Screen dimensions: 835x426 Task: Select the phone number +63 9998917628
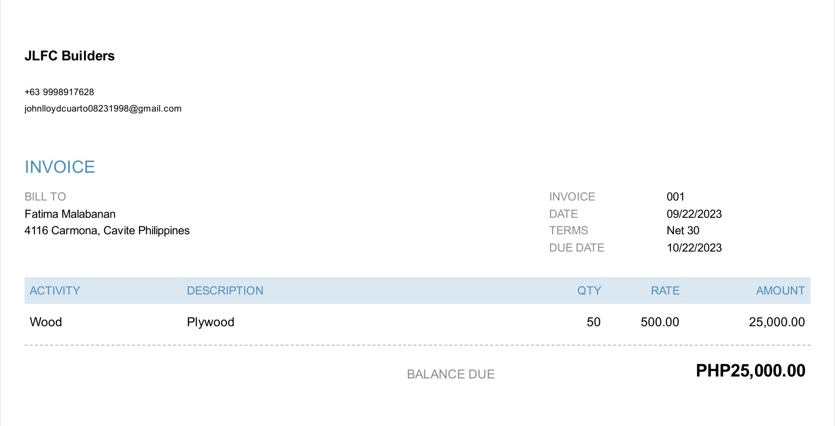click(x=59, y=92)
